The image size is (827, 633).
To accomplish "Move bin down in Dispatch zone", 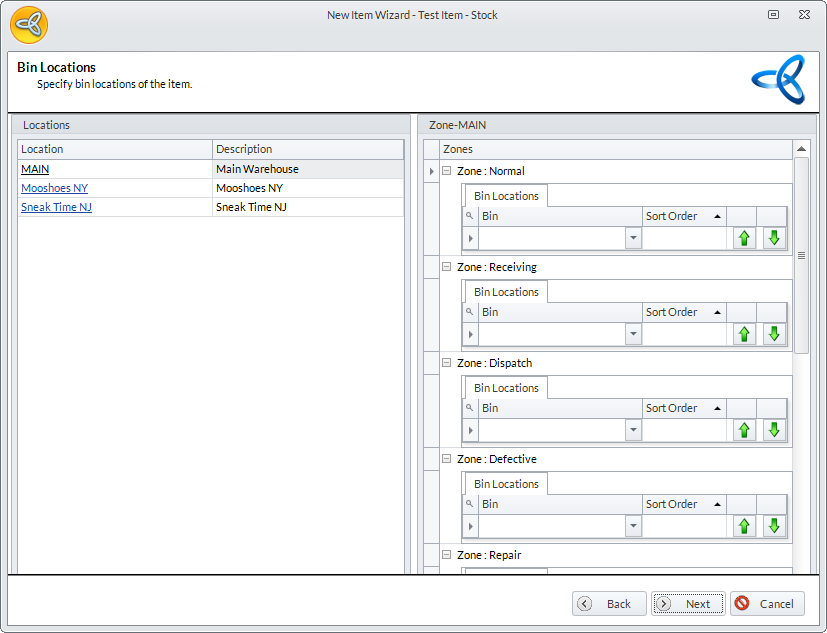I will (x=773, y=430).
